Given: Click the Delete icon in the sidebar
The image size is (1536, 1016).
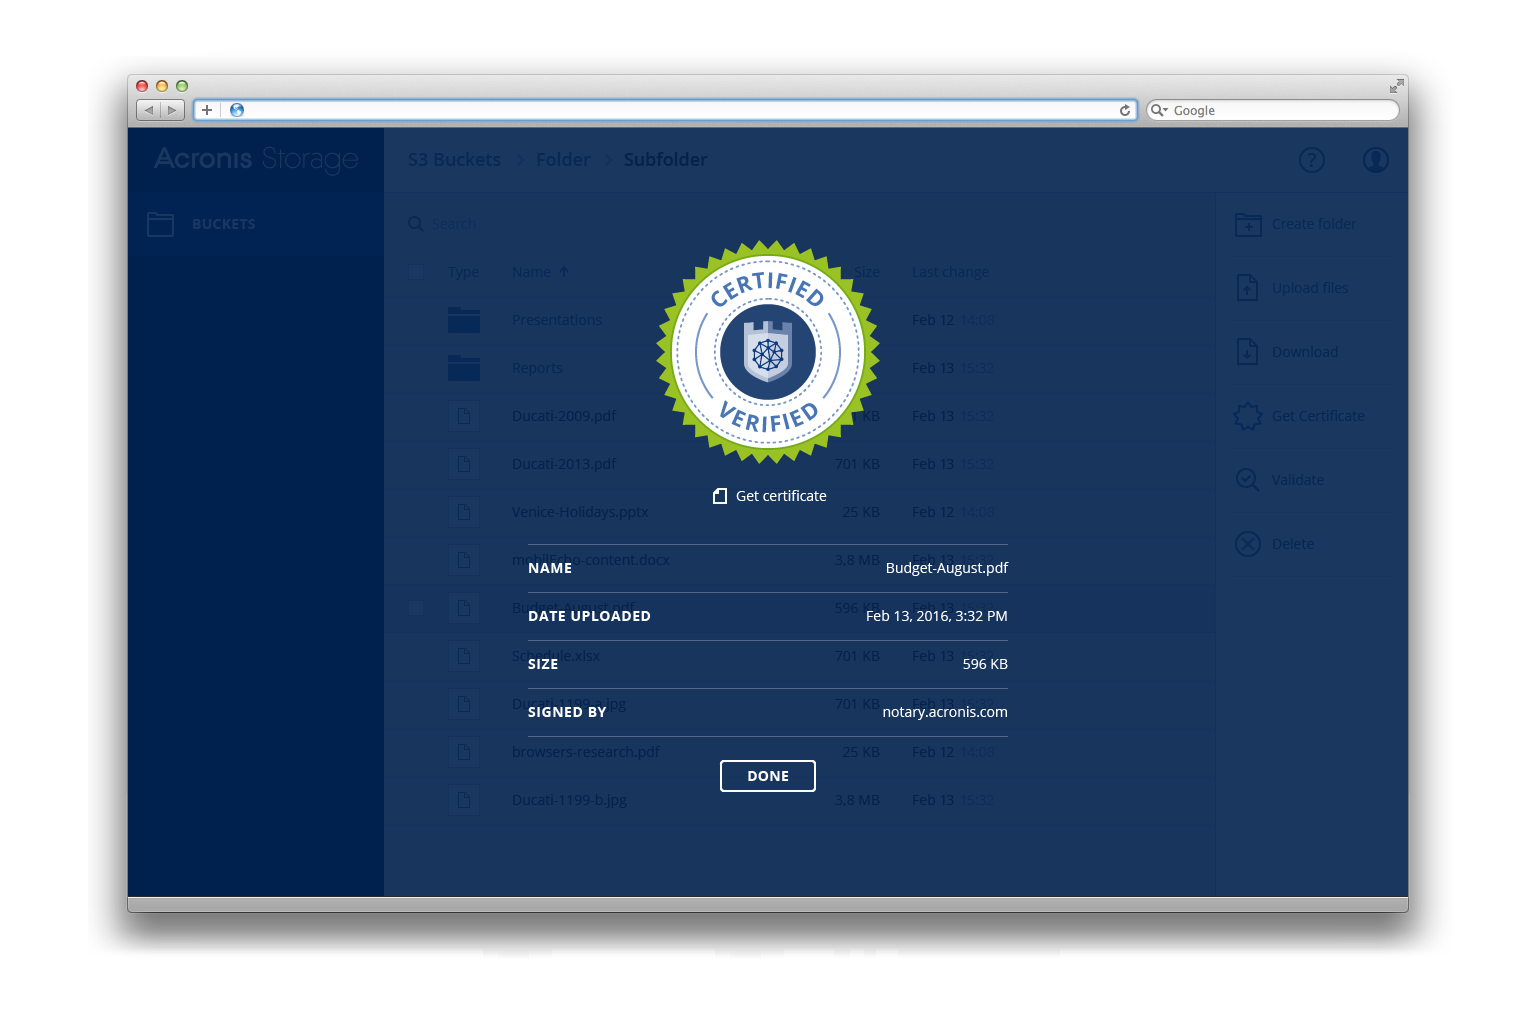Looking at the screenshot, I should [1248, 544].
